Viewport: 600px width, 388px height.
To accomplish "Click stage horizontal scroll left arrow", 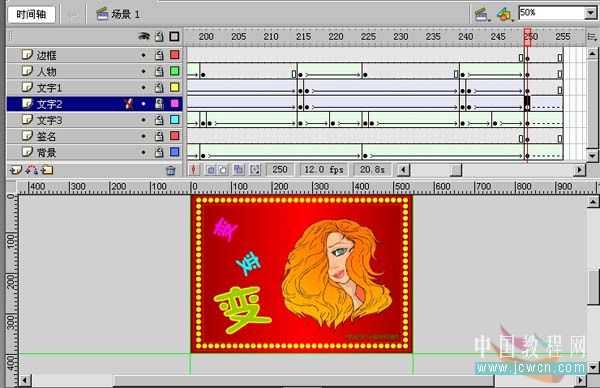I will [25, 380].
